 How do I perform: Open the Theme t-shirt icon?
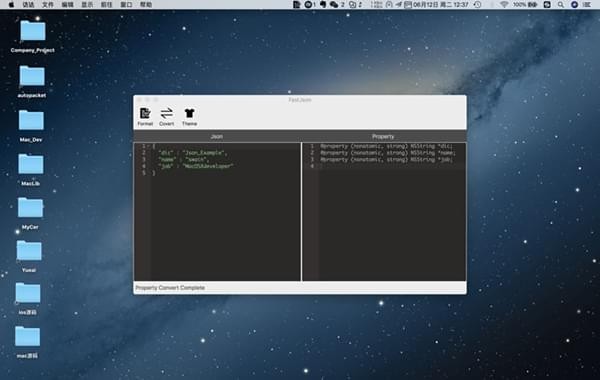(189, 113)
